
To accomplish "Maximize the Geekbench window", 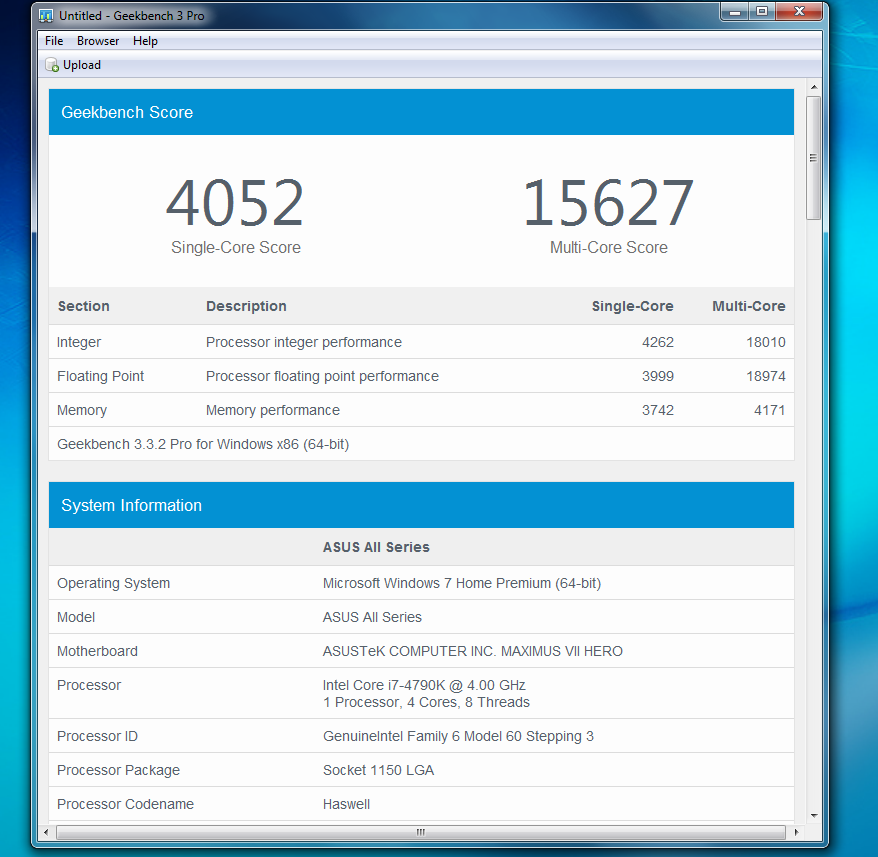I will 762,12.
